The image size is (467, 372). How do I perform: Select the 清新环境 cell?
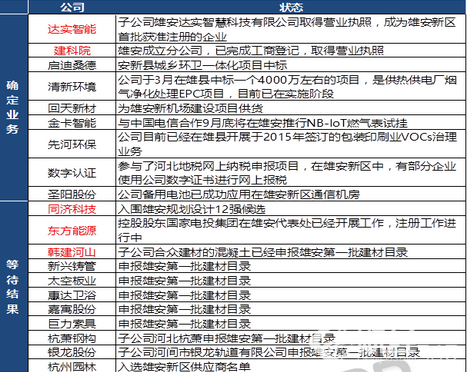click(x=72, y=86)
